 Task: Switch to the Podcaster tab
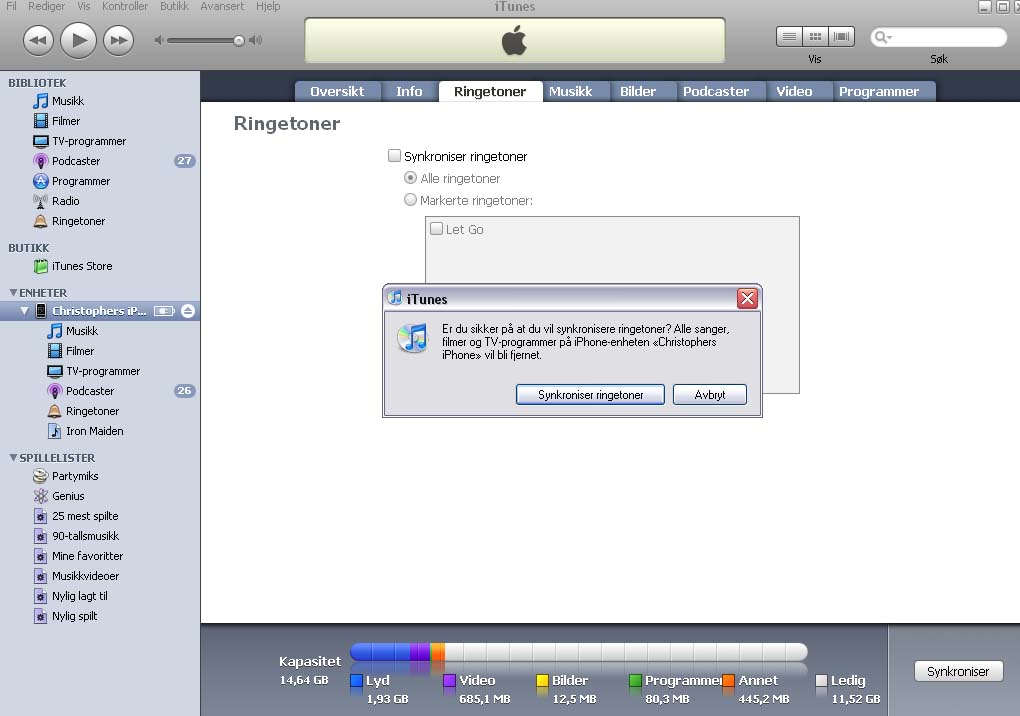pyautogui.click(x=716, y=92)
